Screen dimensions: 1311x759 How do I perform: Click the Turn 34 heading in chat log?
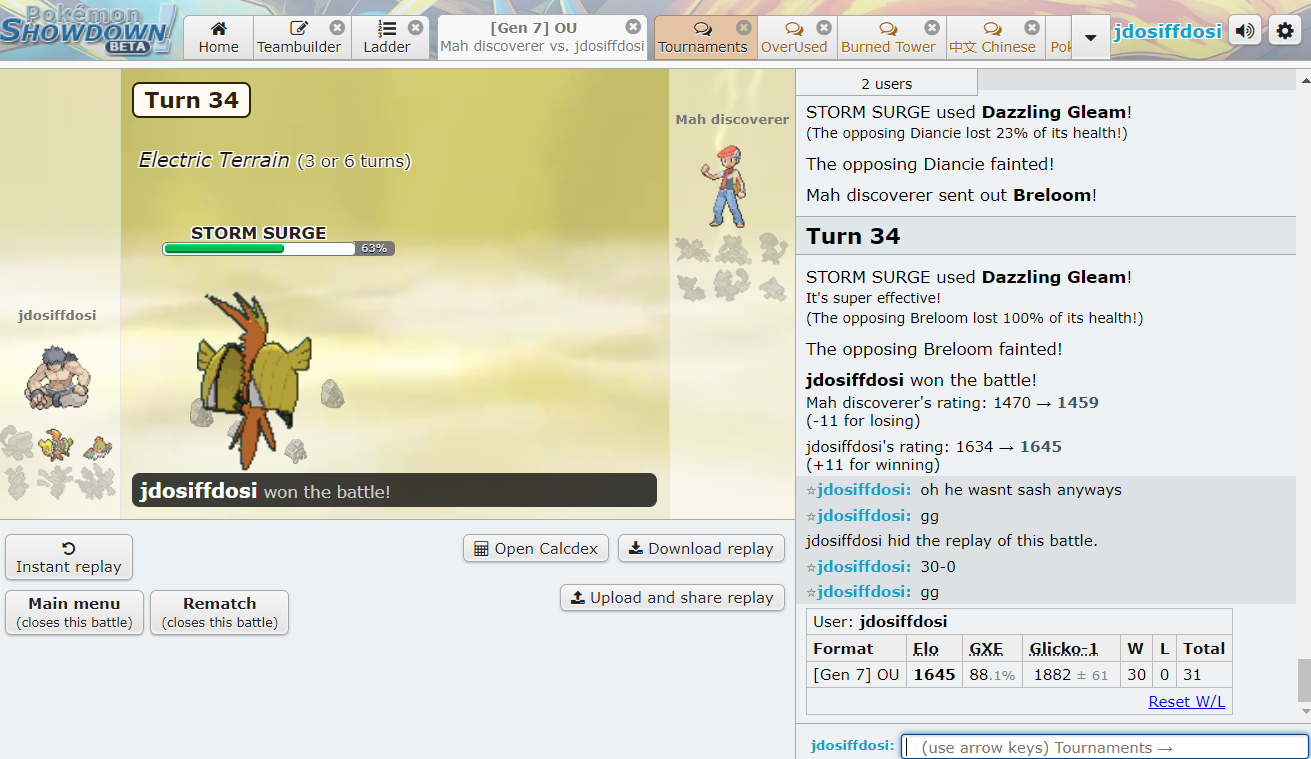pyautogui.click(x=853, y=236)
